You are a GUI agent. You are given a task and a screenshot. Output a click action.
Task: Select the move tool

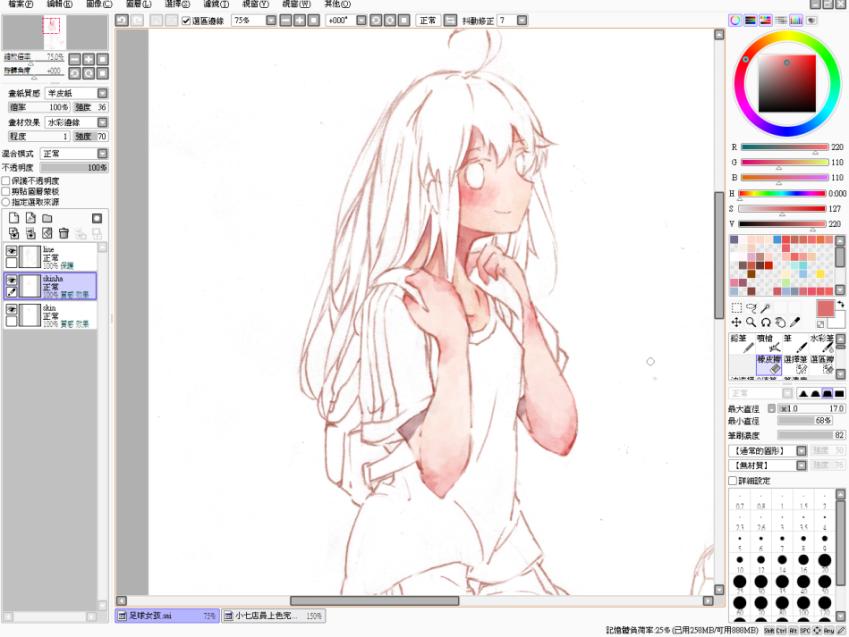tap(736, 322)
